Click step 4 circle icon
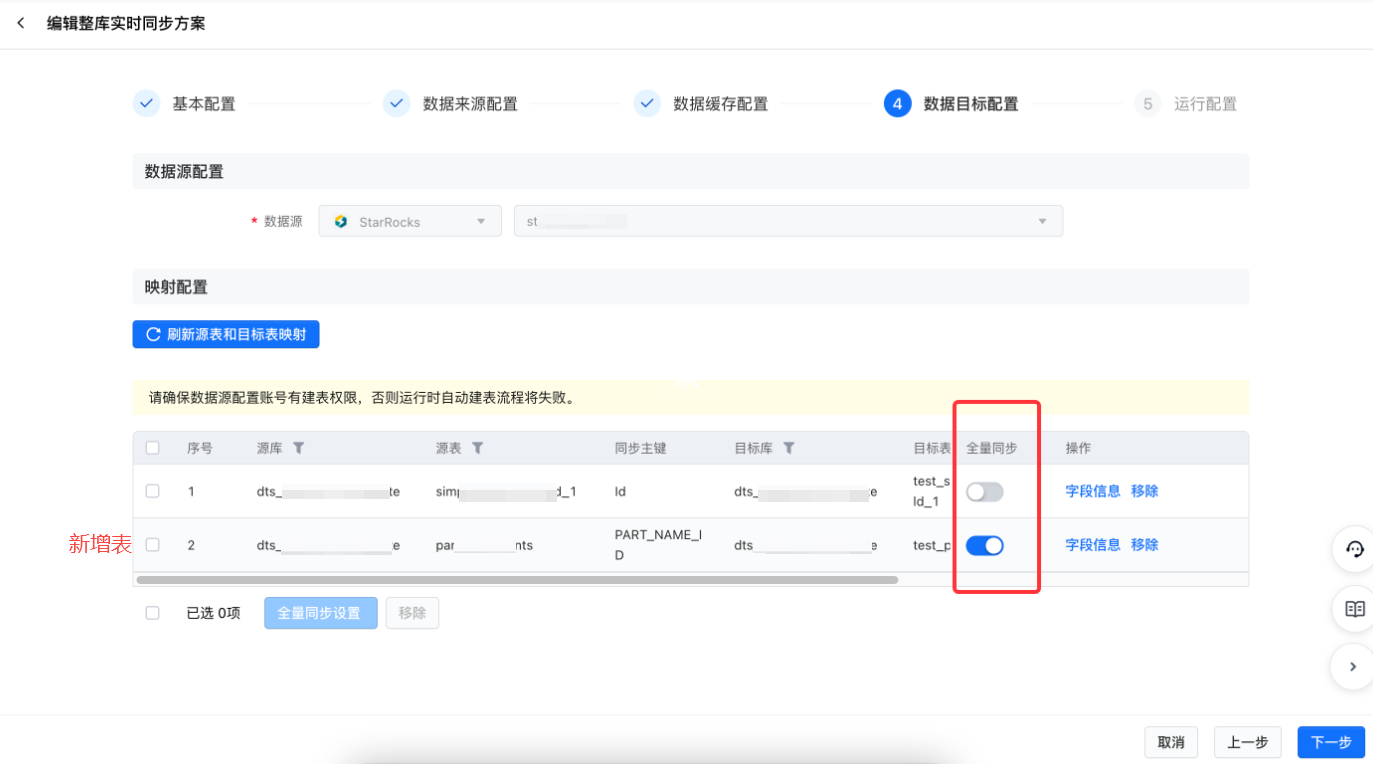Viewport: 1373px width, 764px height. pyautogui.click(x=897, y=104)
